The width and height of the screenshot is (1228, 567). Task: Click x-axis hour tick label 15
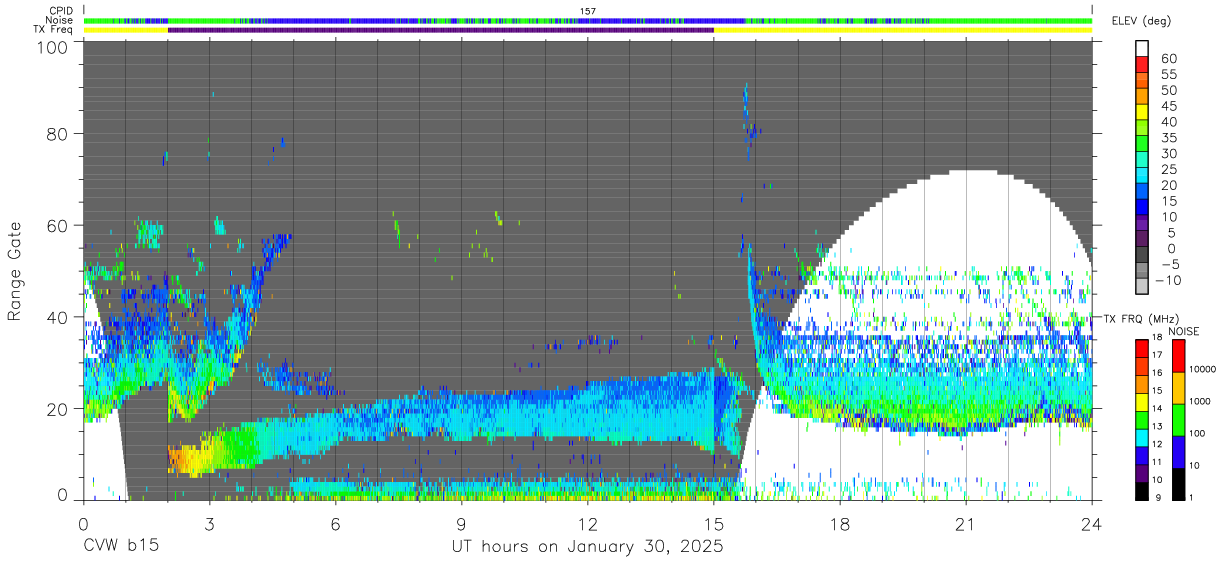pos(713,523)
